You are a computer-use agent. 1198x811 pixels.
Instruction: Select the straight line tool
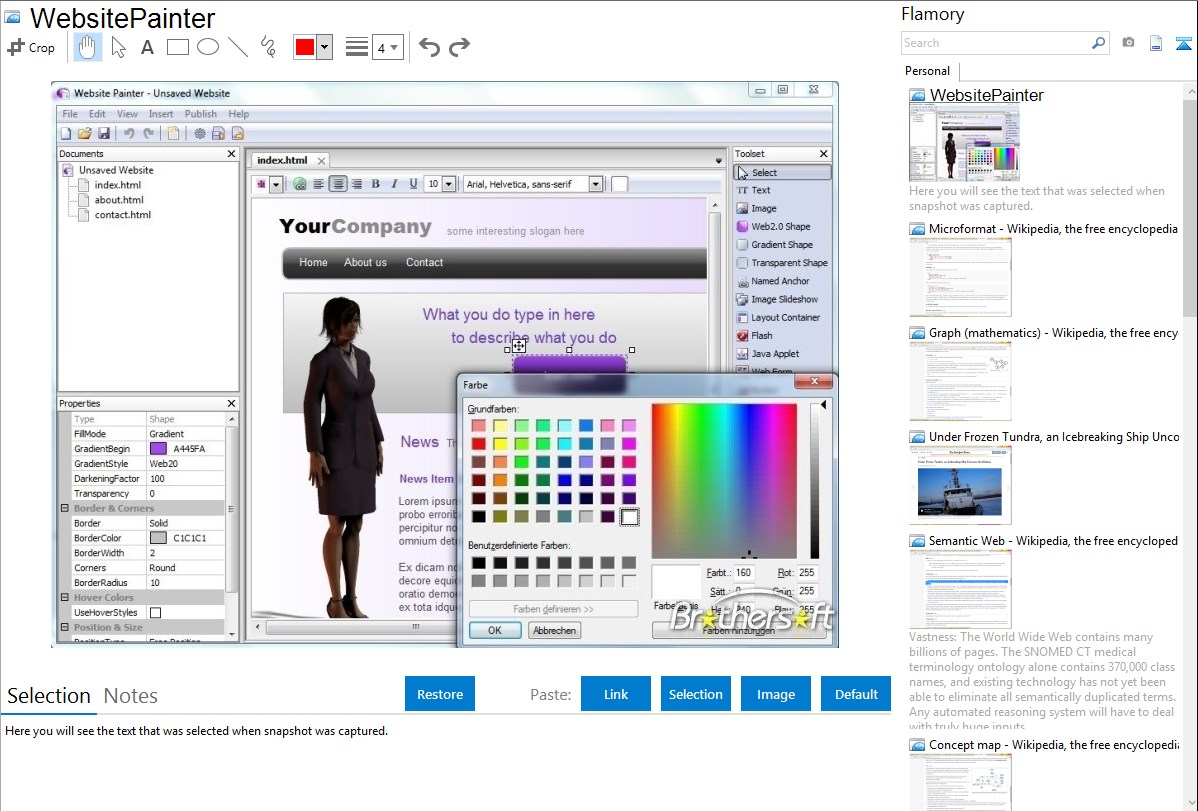tap(238, 47)
